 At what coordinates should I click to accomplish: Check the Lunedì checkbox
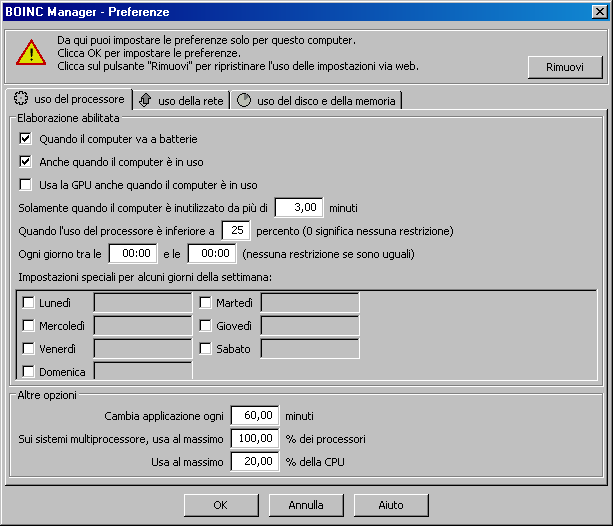point(28,302)
